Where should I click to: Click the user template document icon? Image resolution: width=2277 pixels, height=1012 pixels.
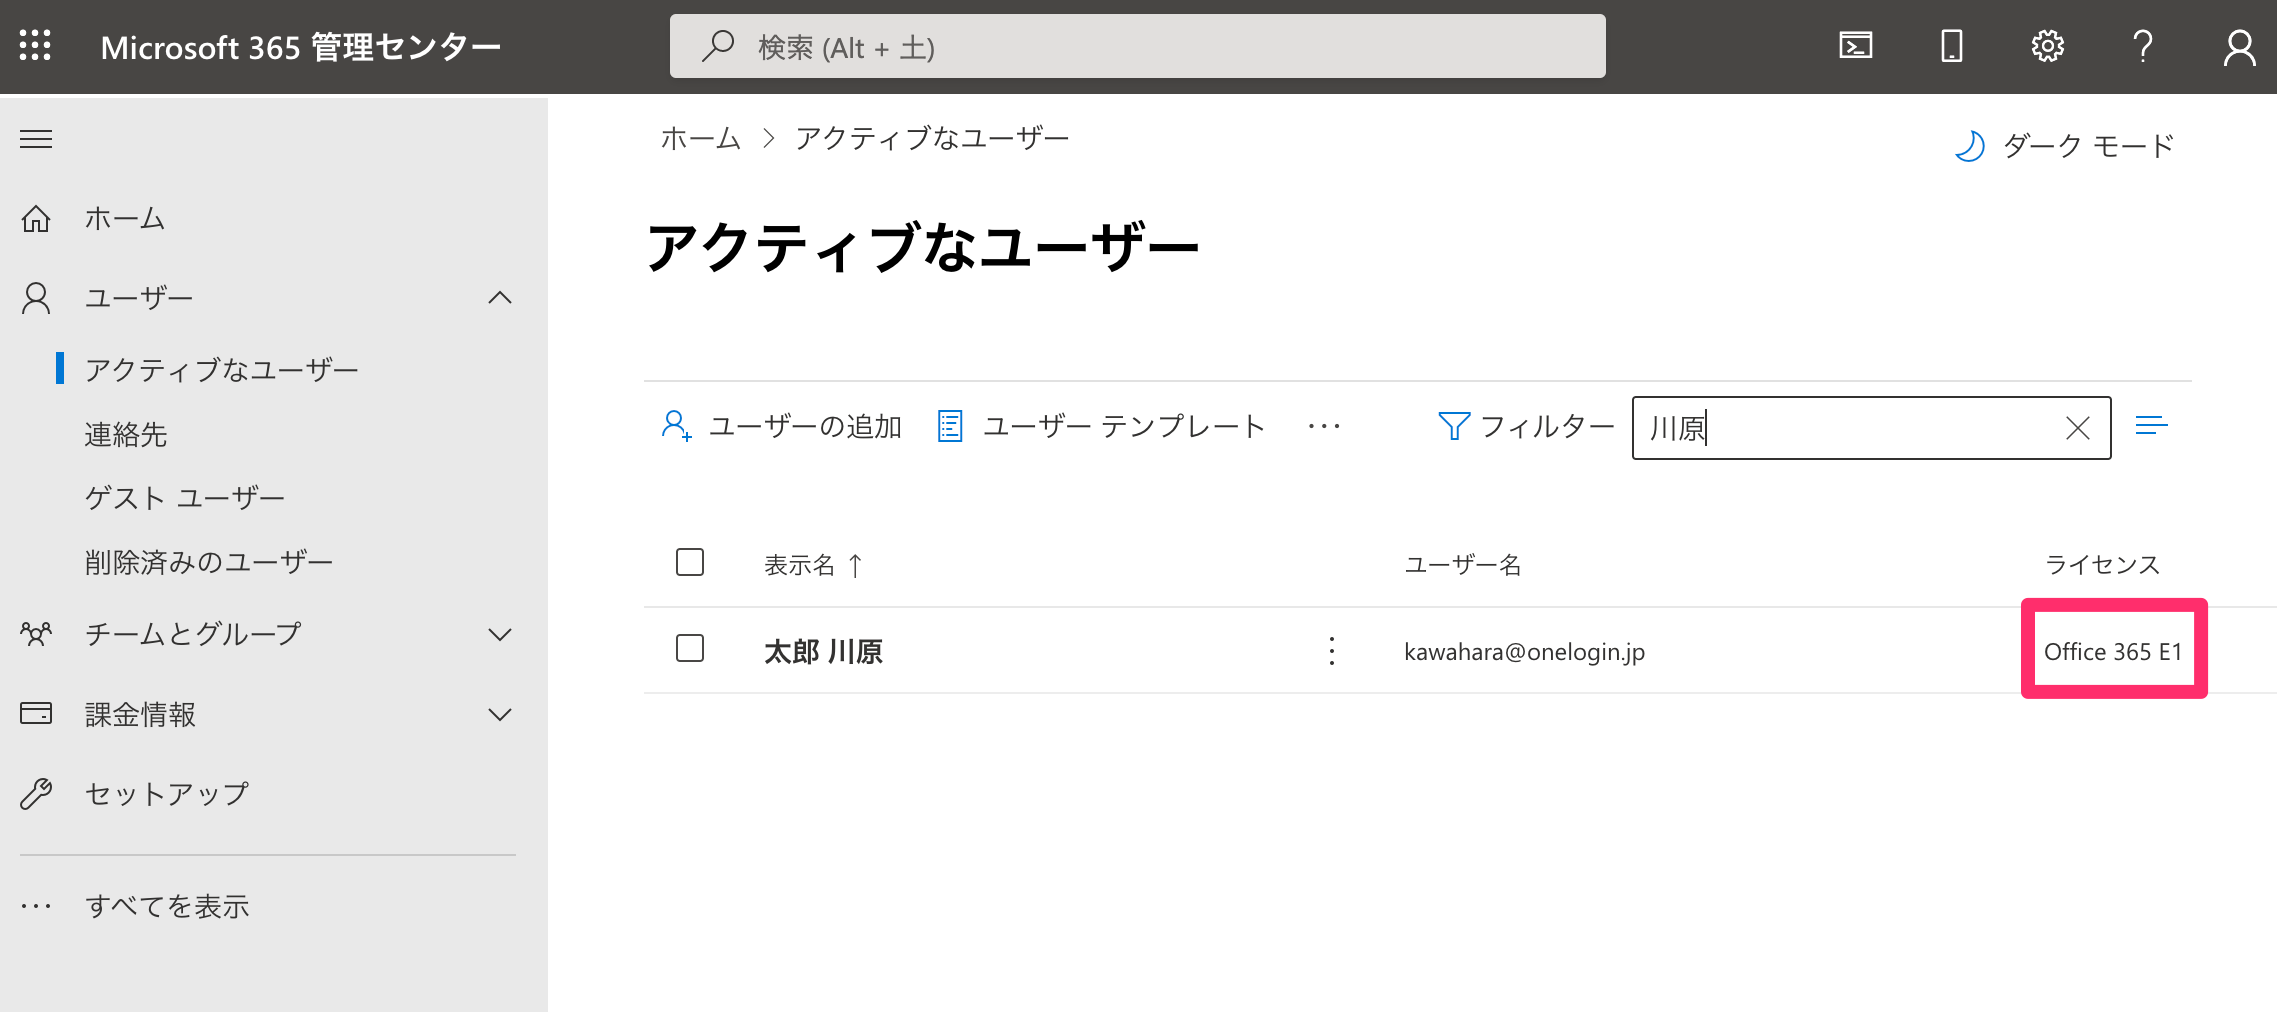[x=950, y=426]
